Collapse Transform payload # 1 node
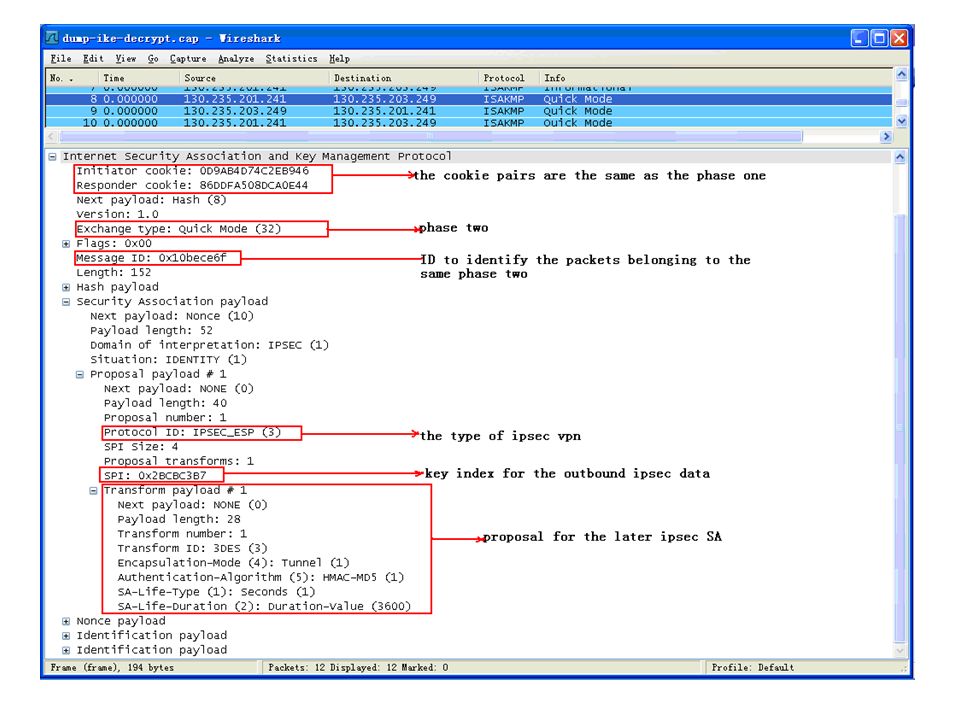960x720 pixels. 93,490
